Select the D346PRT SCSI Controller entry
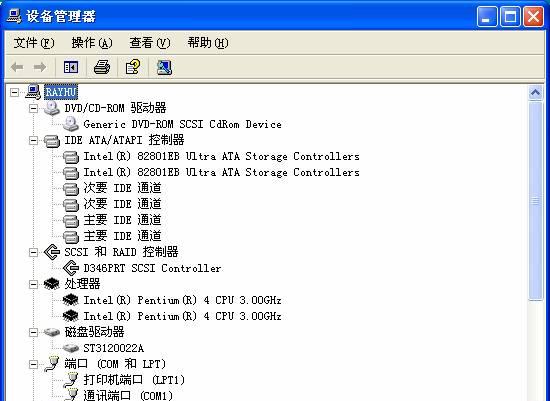550x401 pixels. pyautogui.click(x=152, y=268)
